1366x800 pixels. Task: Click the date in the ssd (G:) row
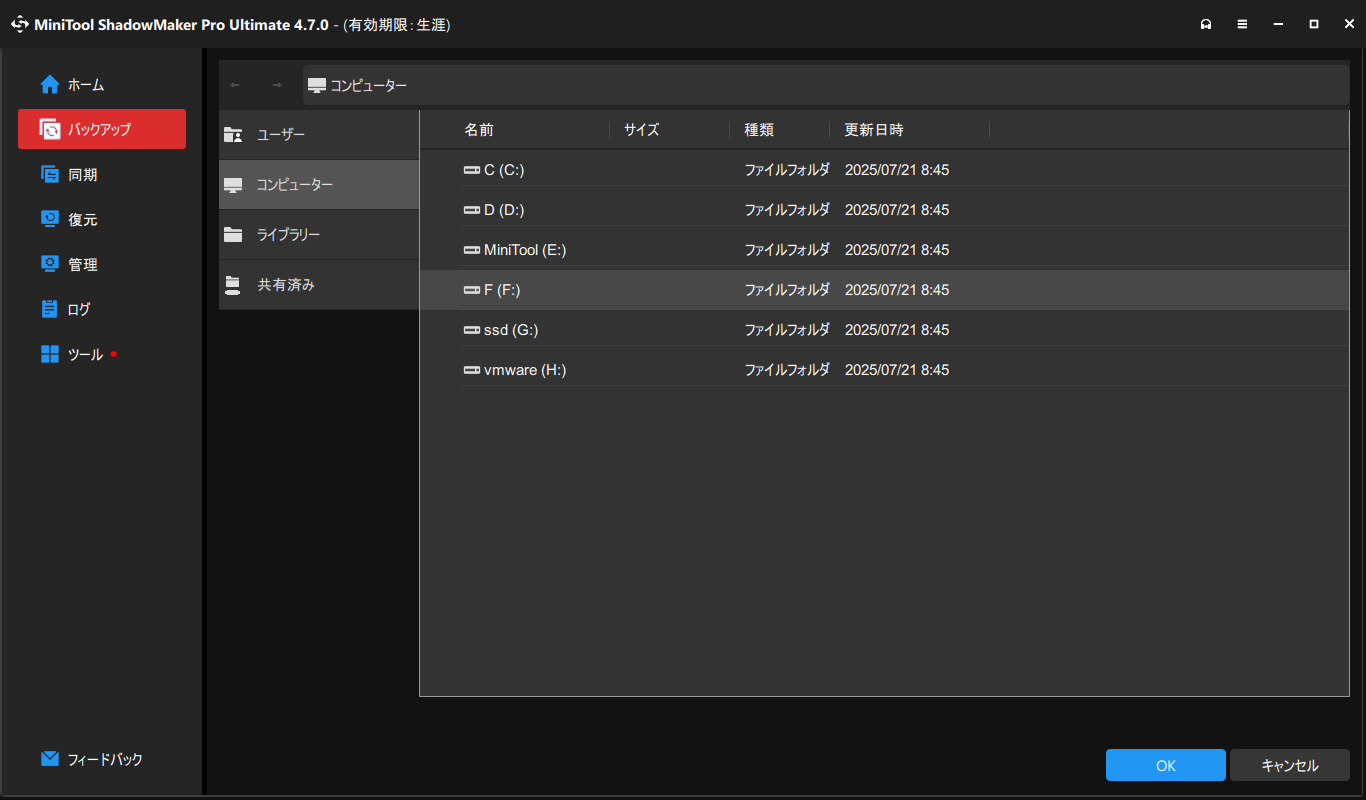pos(897,330)
